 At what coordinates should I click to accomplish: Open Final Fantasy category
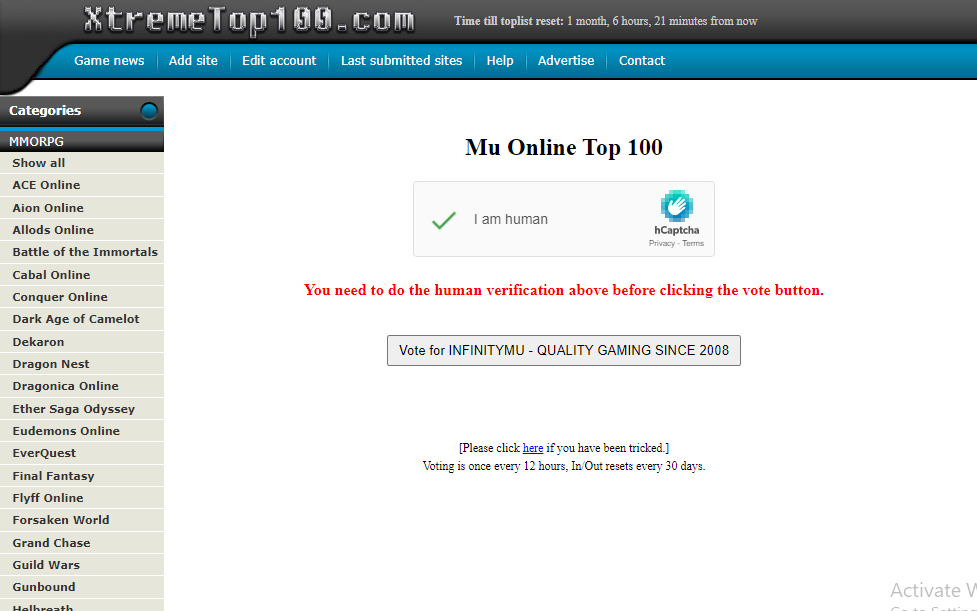82,476
